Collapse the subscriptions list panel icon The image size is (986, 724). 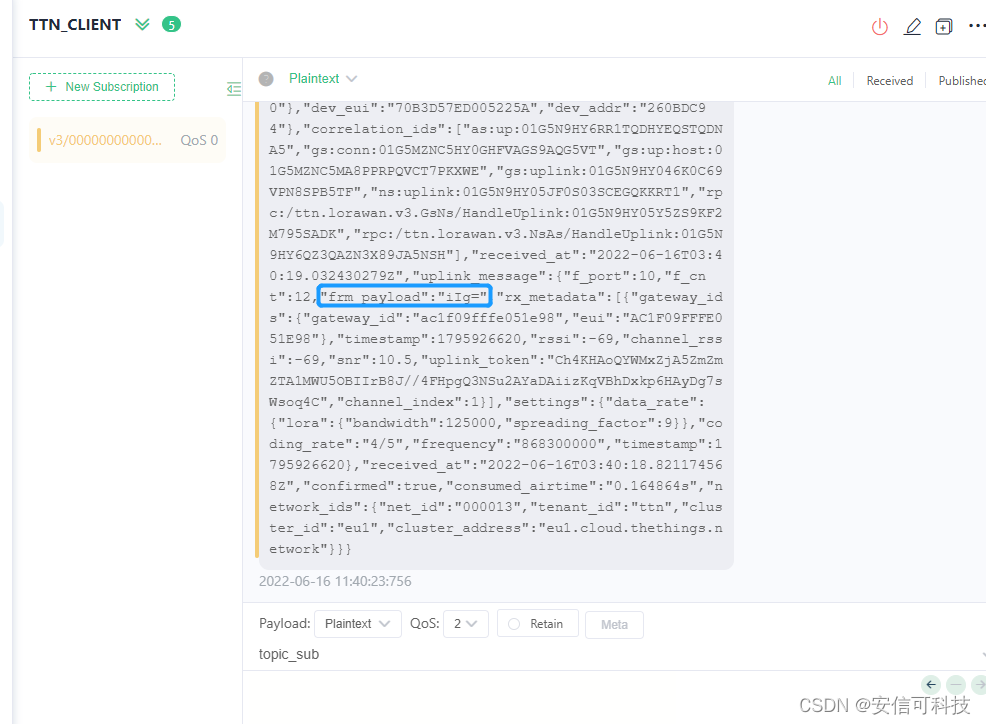coord(234,89)
